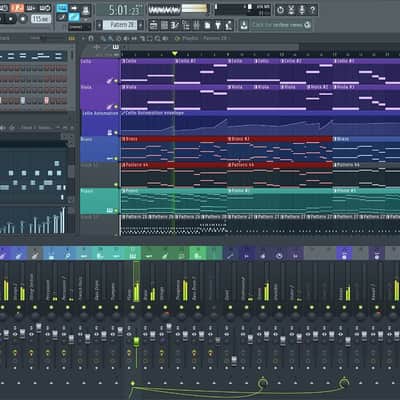400x400 pixels.
Task: Click the funnel-shaped plugin picker icon
Action: [218, 25]
